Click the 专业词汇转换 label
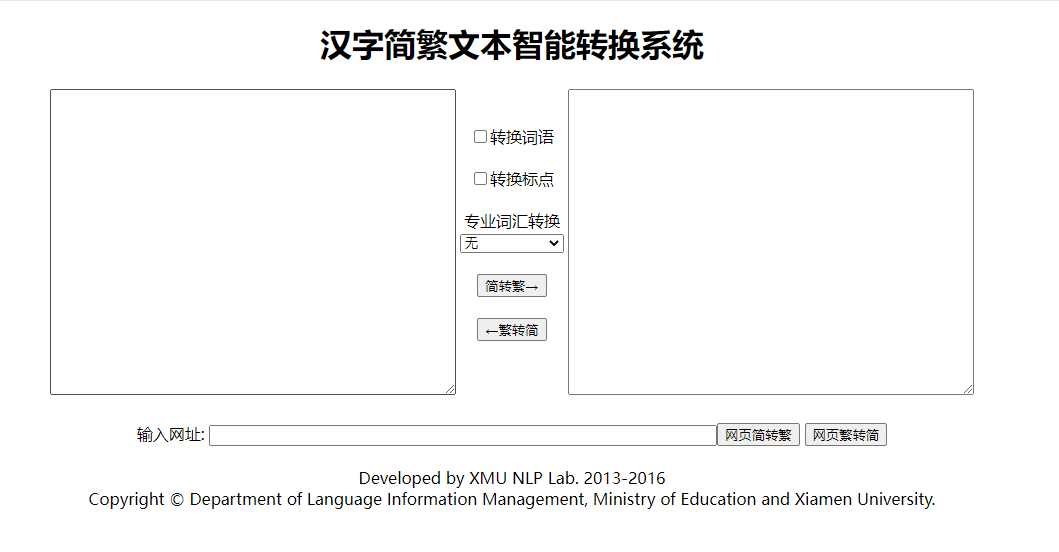The image size is (1059, 552). coord(511,221)
